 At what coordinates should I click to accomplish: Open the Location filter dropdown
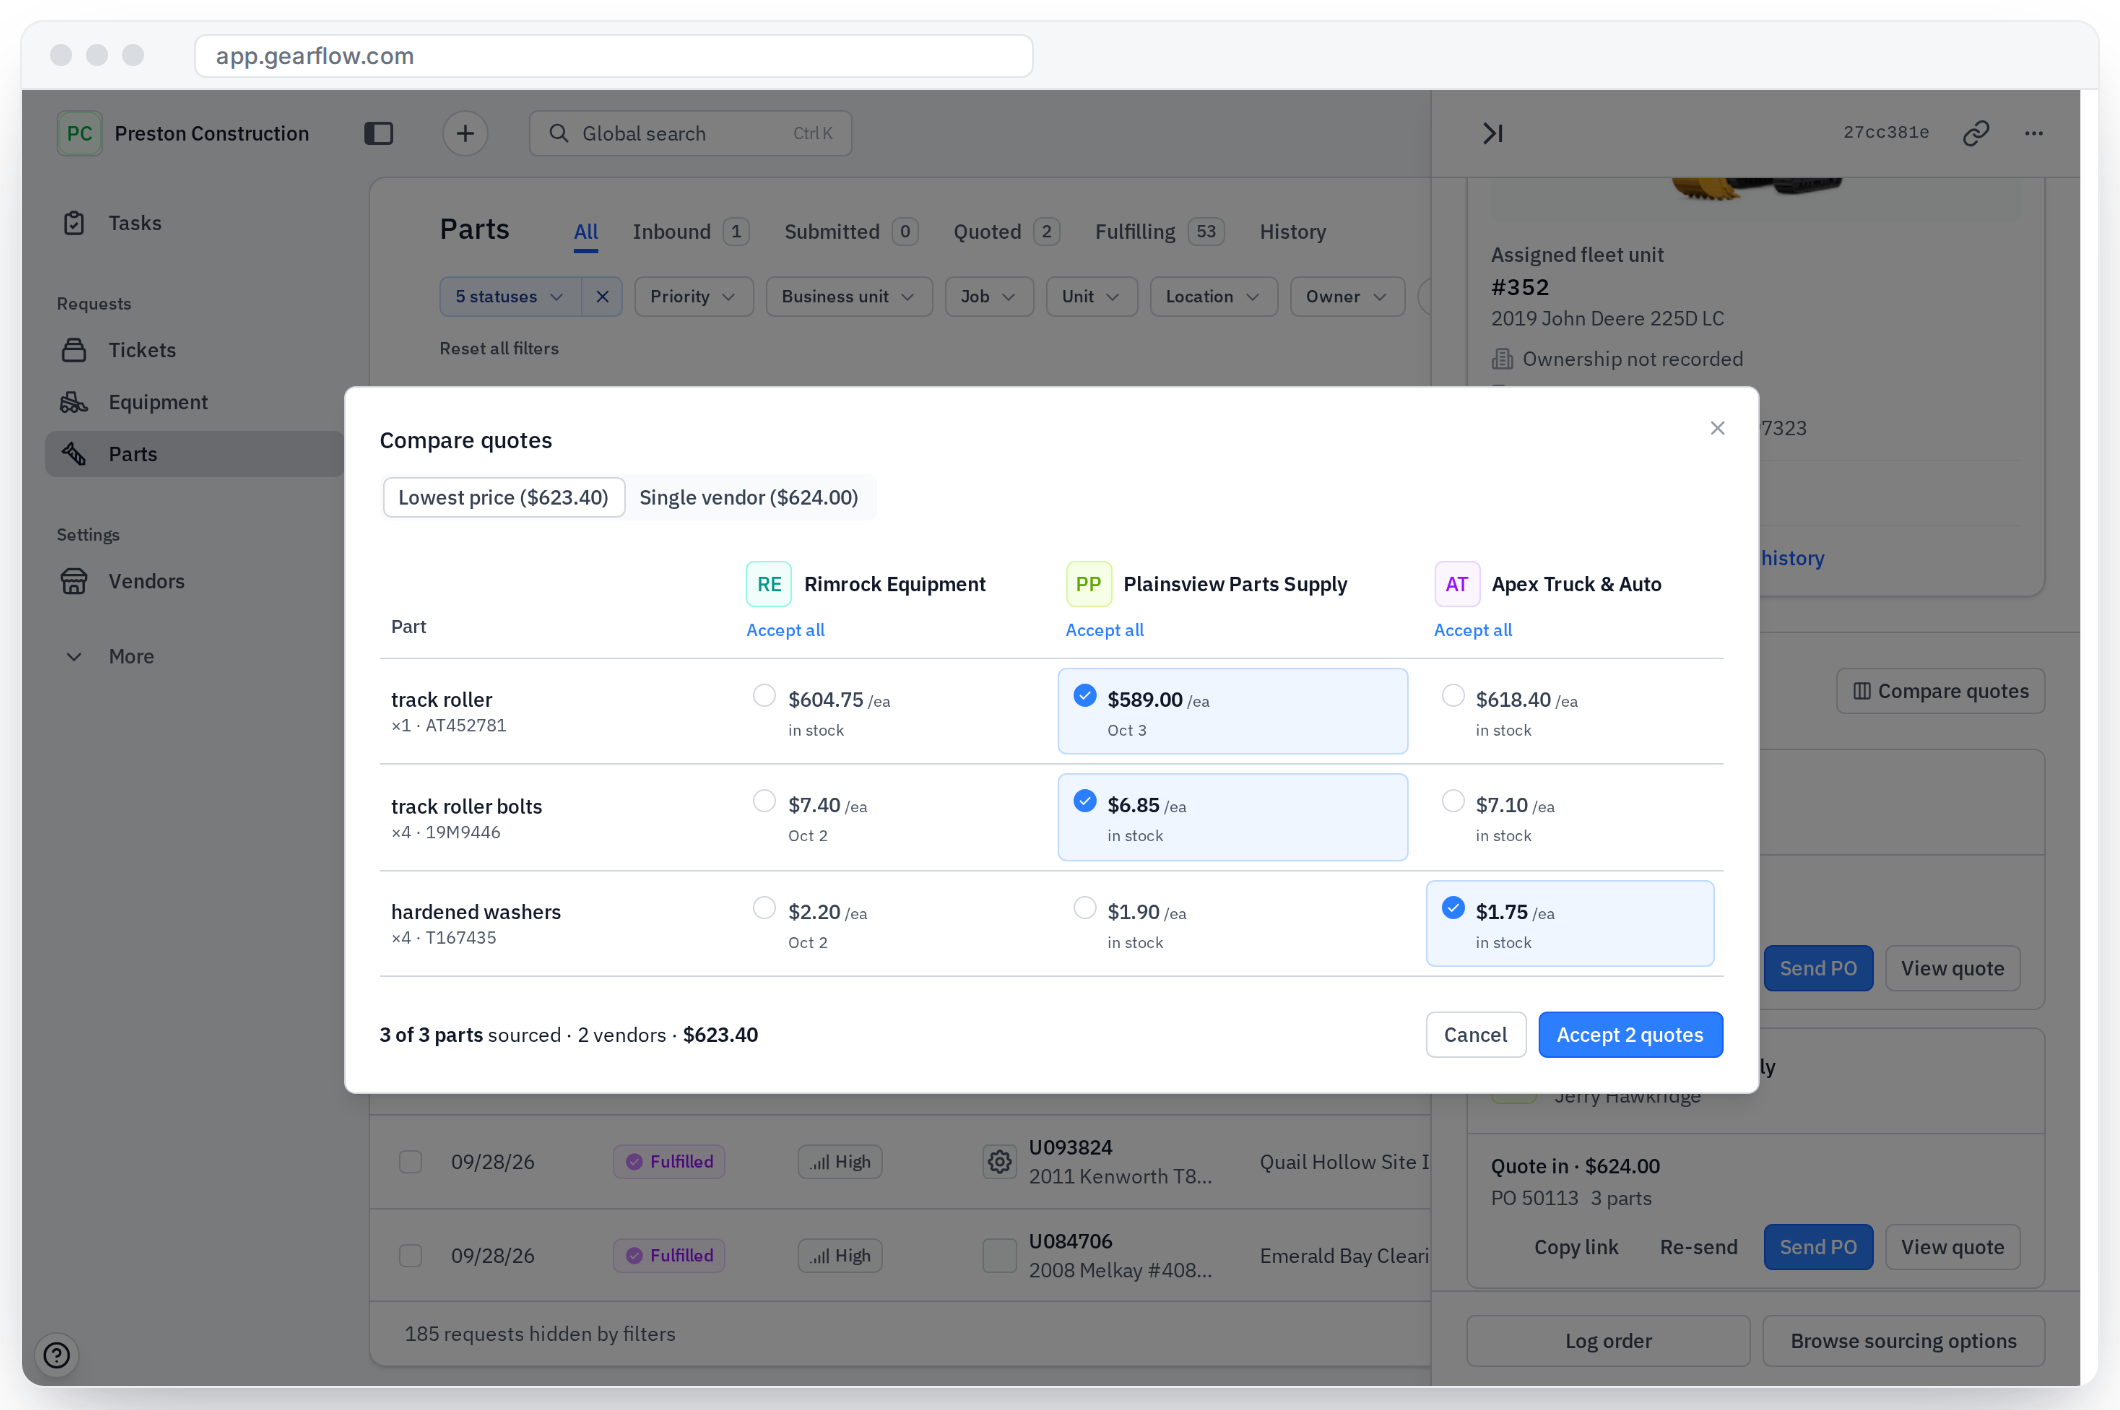[1213, 297]
